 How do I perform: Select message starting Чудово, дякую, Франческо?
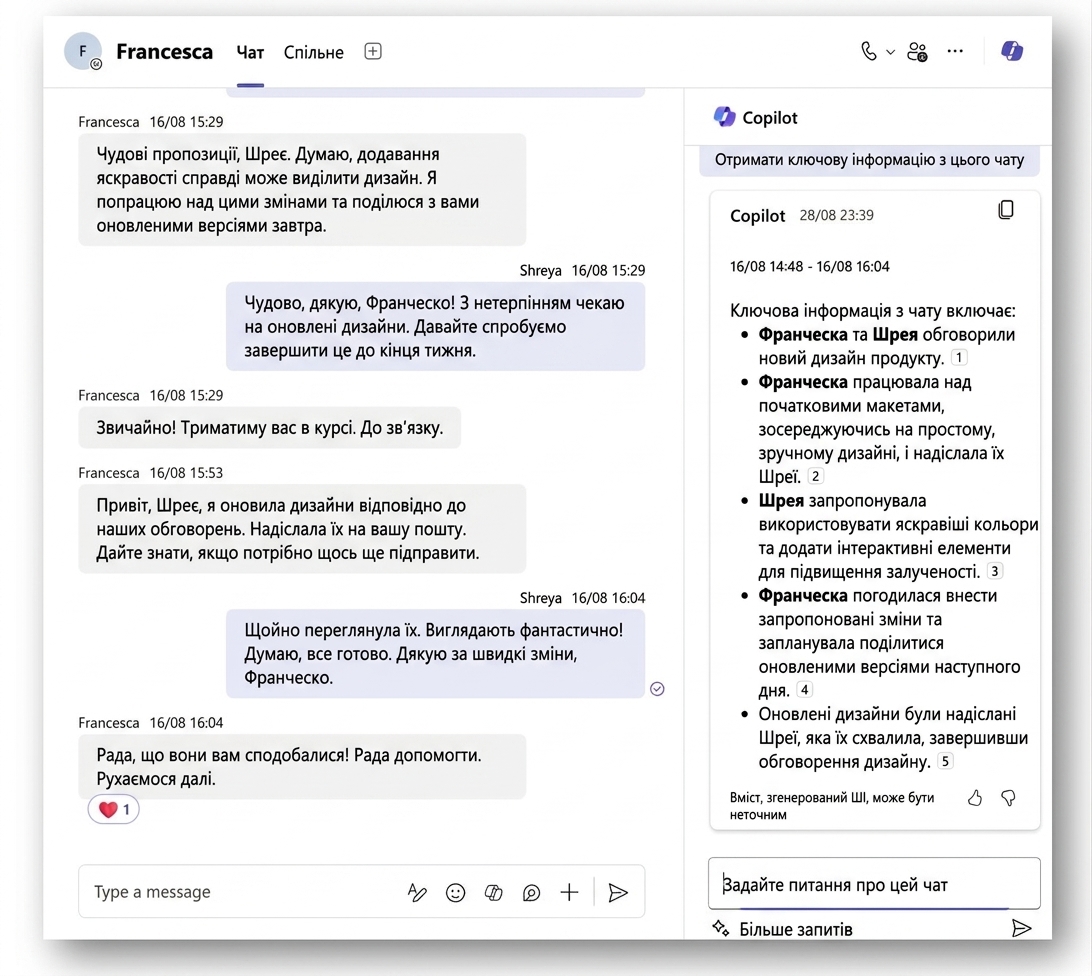click(435, 326)
